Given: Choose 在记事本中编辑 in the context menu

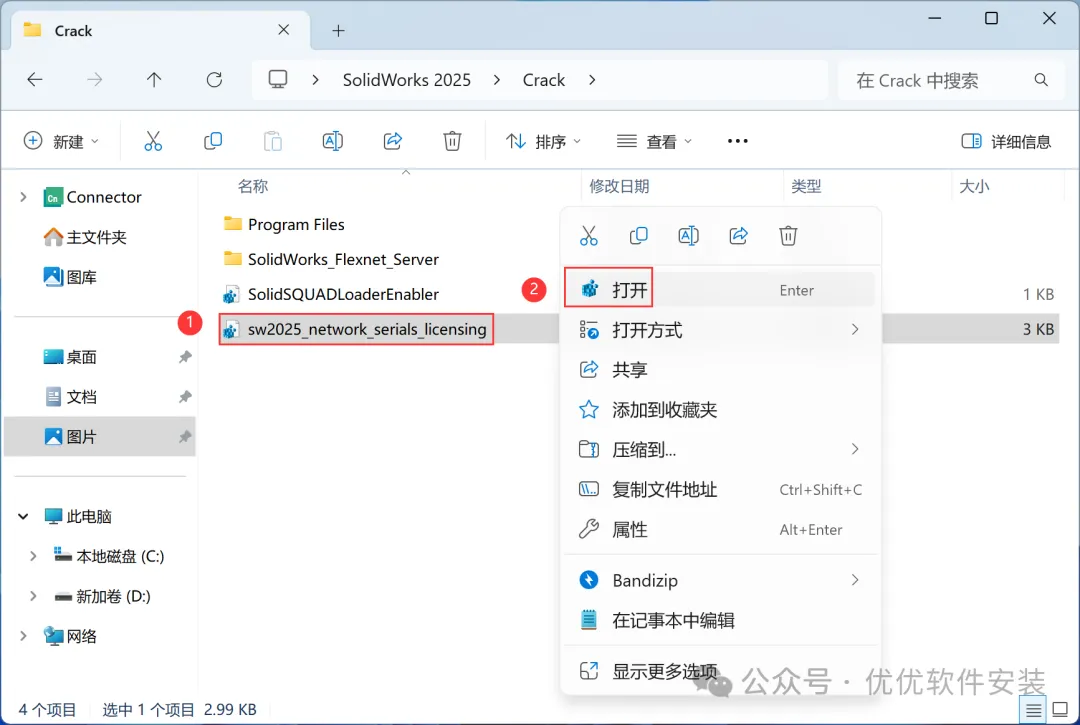Looking at the screenshot, I should pyautogui.click(x=720, y=620).
